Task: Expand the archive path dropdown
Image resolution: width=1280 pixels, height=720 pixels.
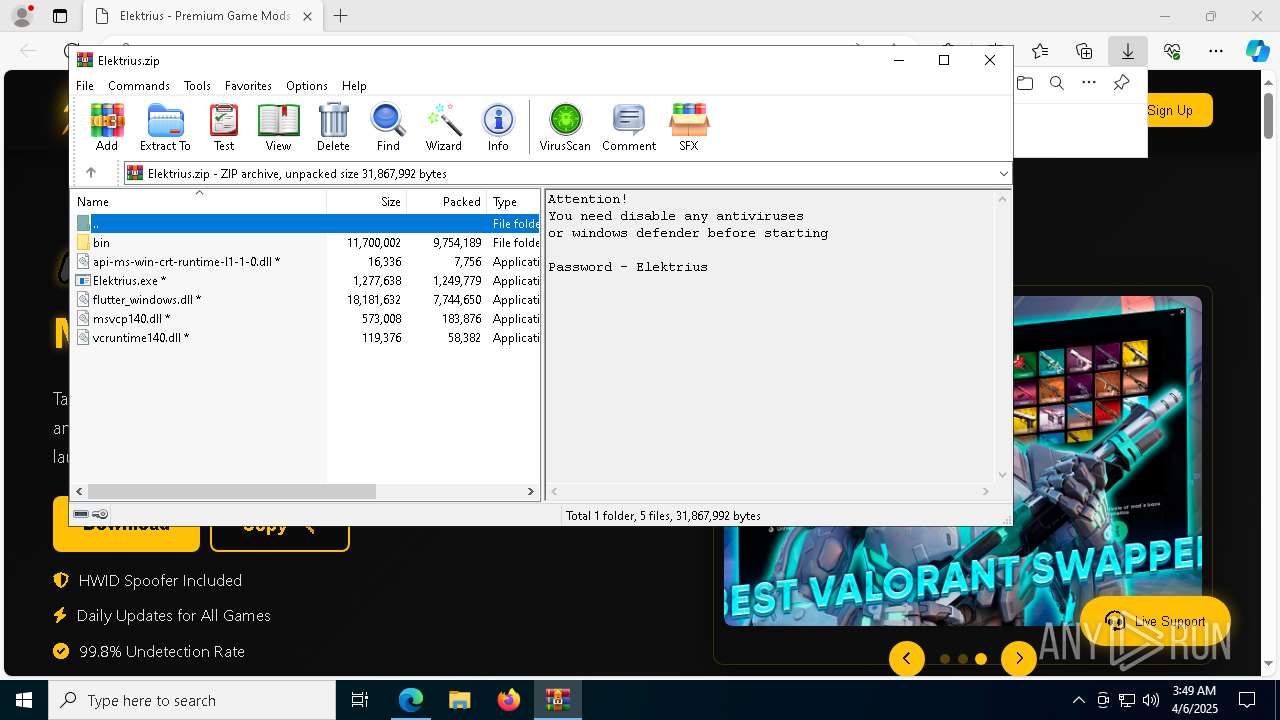Action: click(x=1003, y=174)
